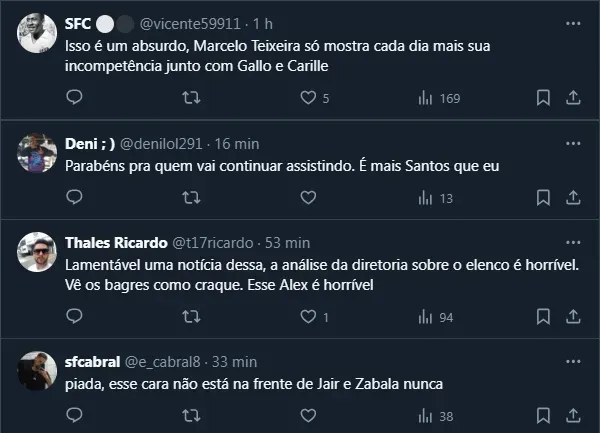Share Thales Ricardo's tweet
Screen dimensions: 600x433
click(573, 317)
